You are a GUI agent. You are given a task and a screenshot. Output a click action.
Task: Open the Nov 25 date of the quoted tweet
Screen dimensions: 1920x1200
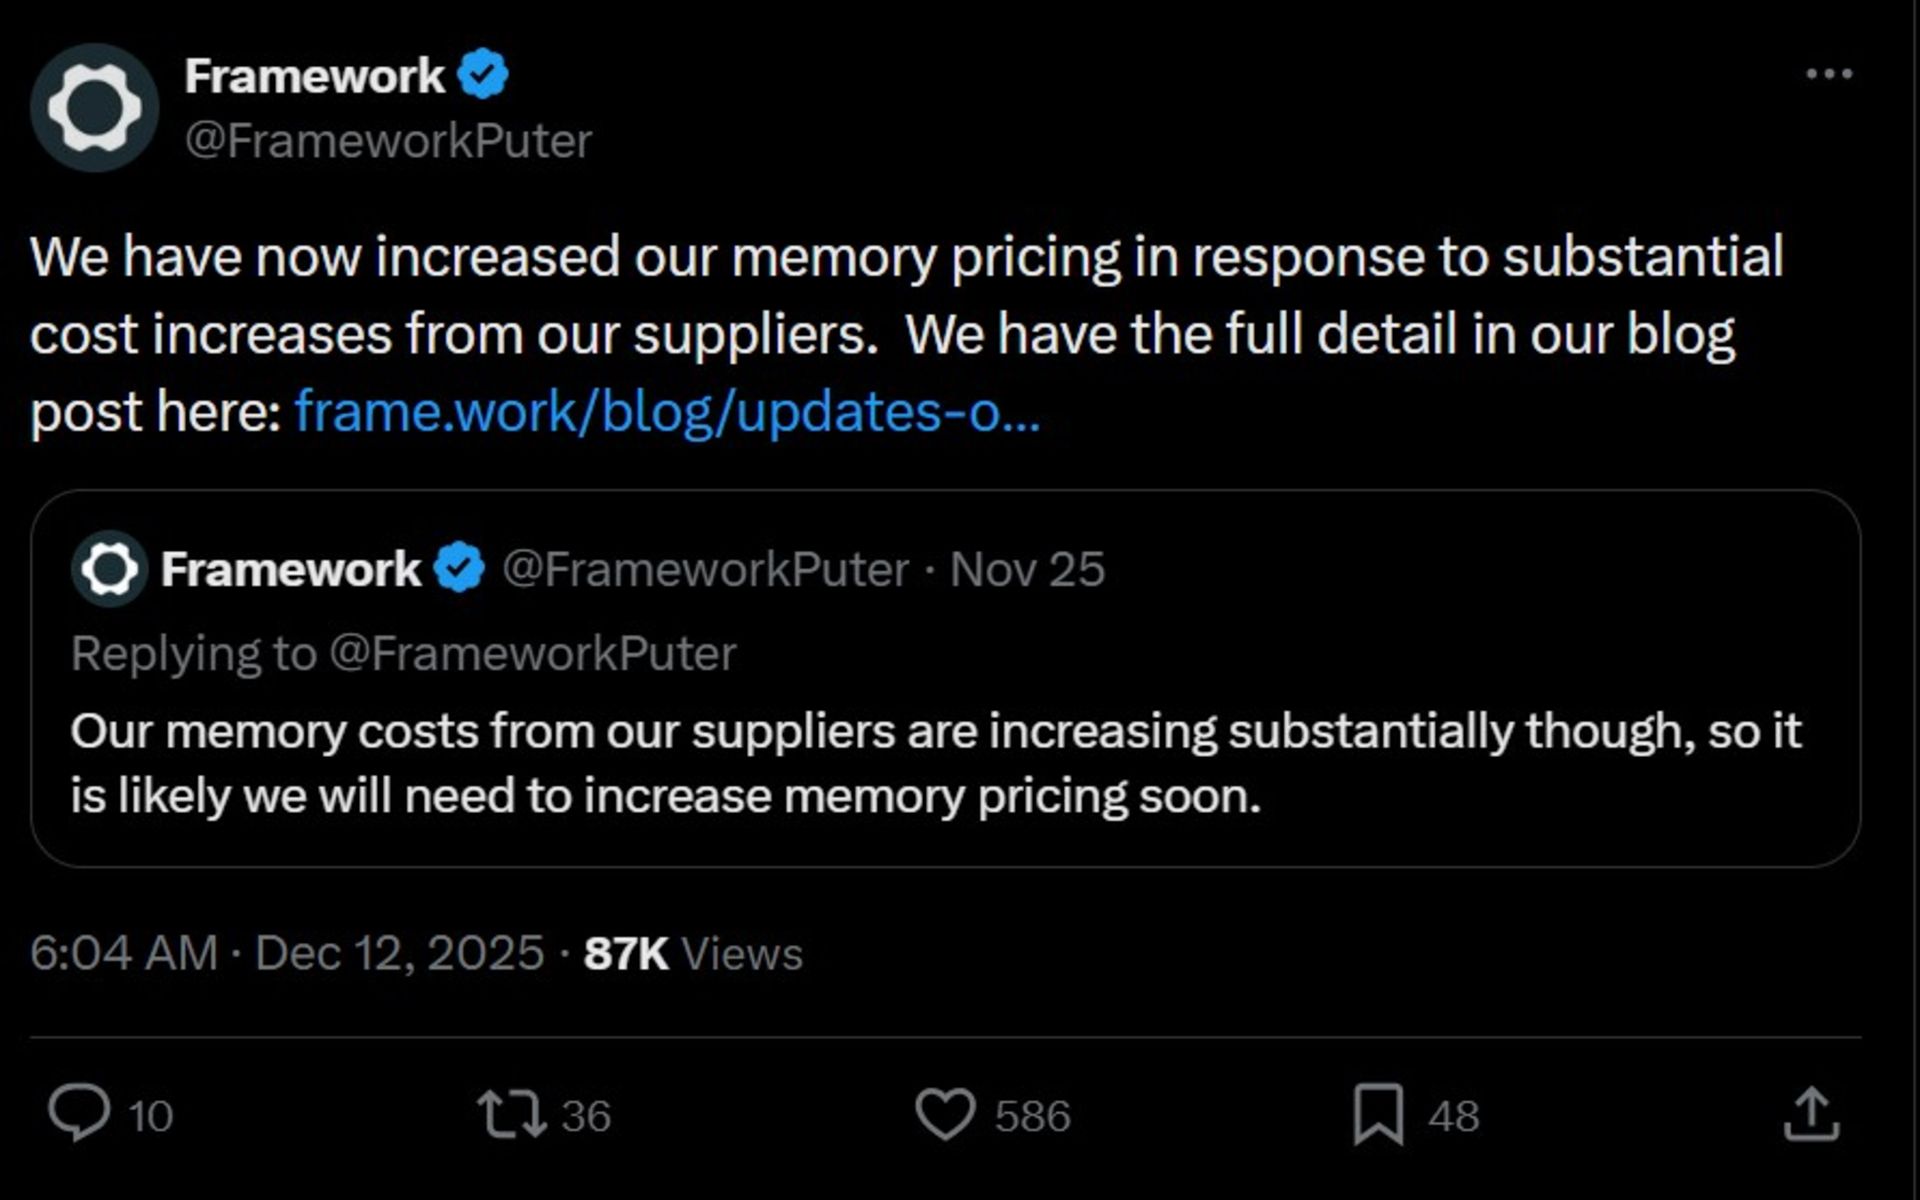pyautogui.click(x=1027, y=570)
